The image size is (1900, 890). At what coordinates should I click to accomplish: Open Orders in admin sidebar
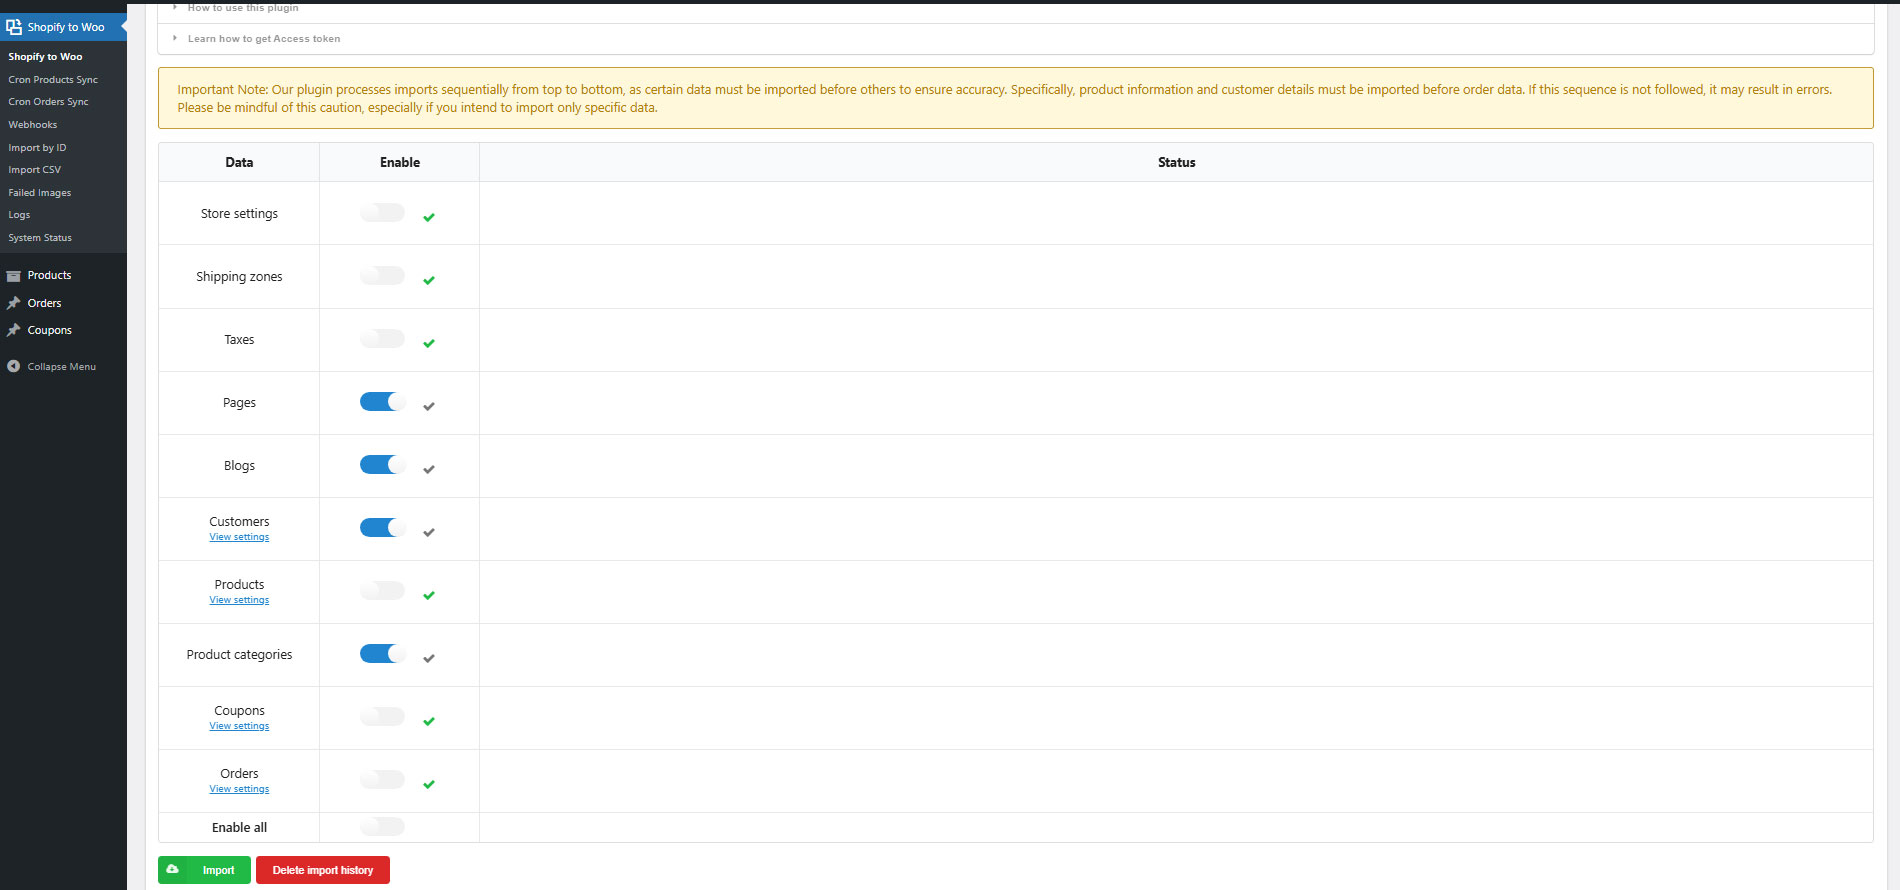44,303
